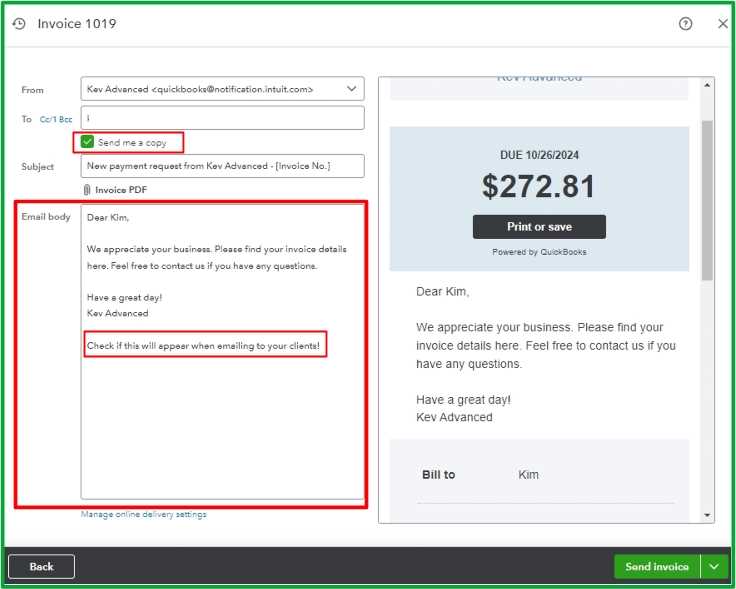
Task: Open the Send invoice options arrow
Action: tap(714, 566)
